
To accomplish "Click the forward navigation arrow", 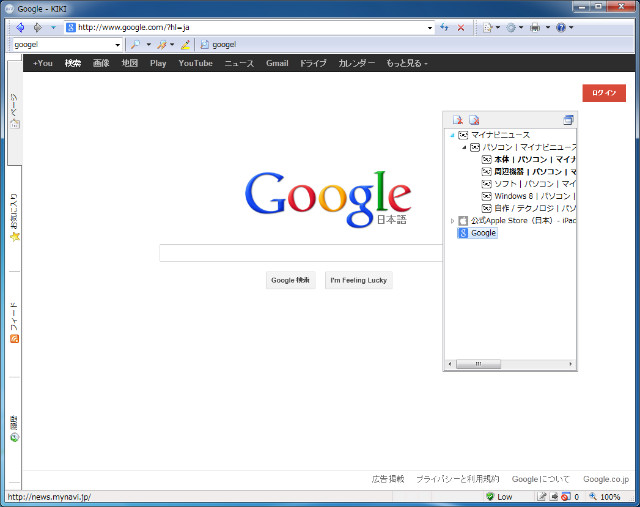I will click(x=38, y=27).
